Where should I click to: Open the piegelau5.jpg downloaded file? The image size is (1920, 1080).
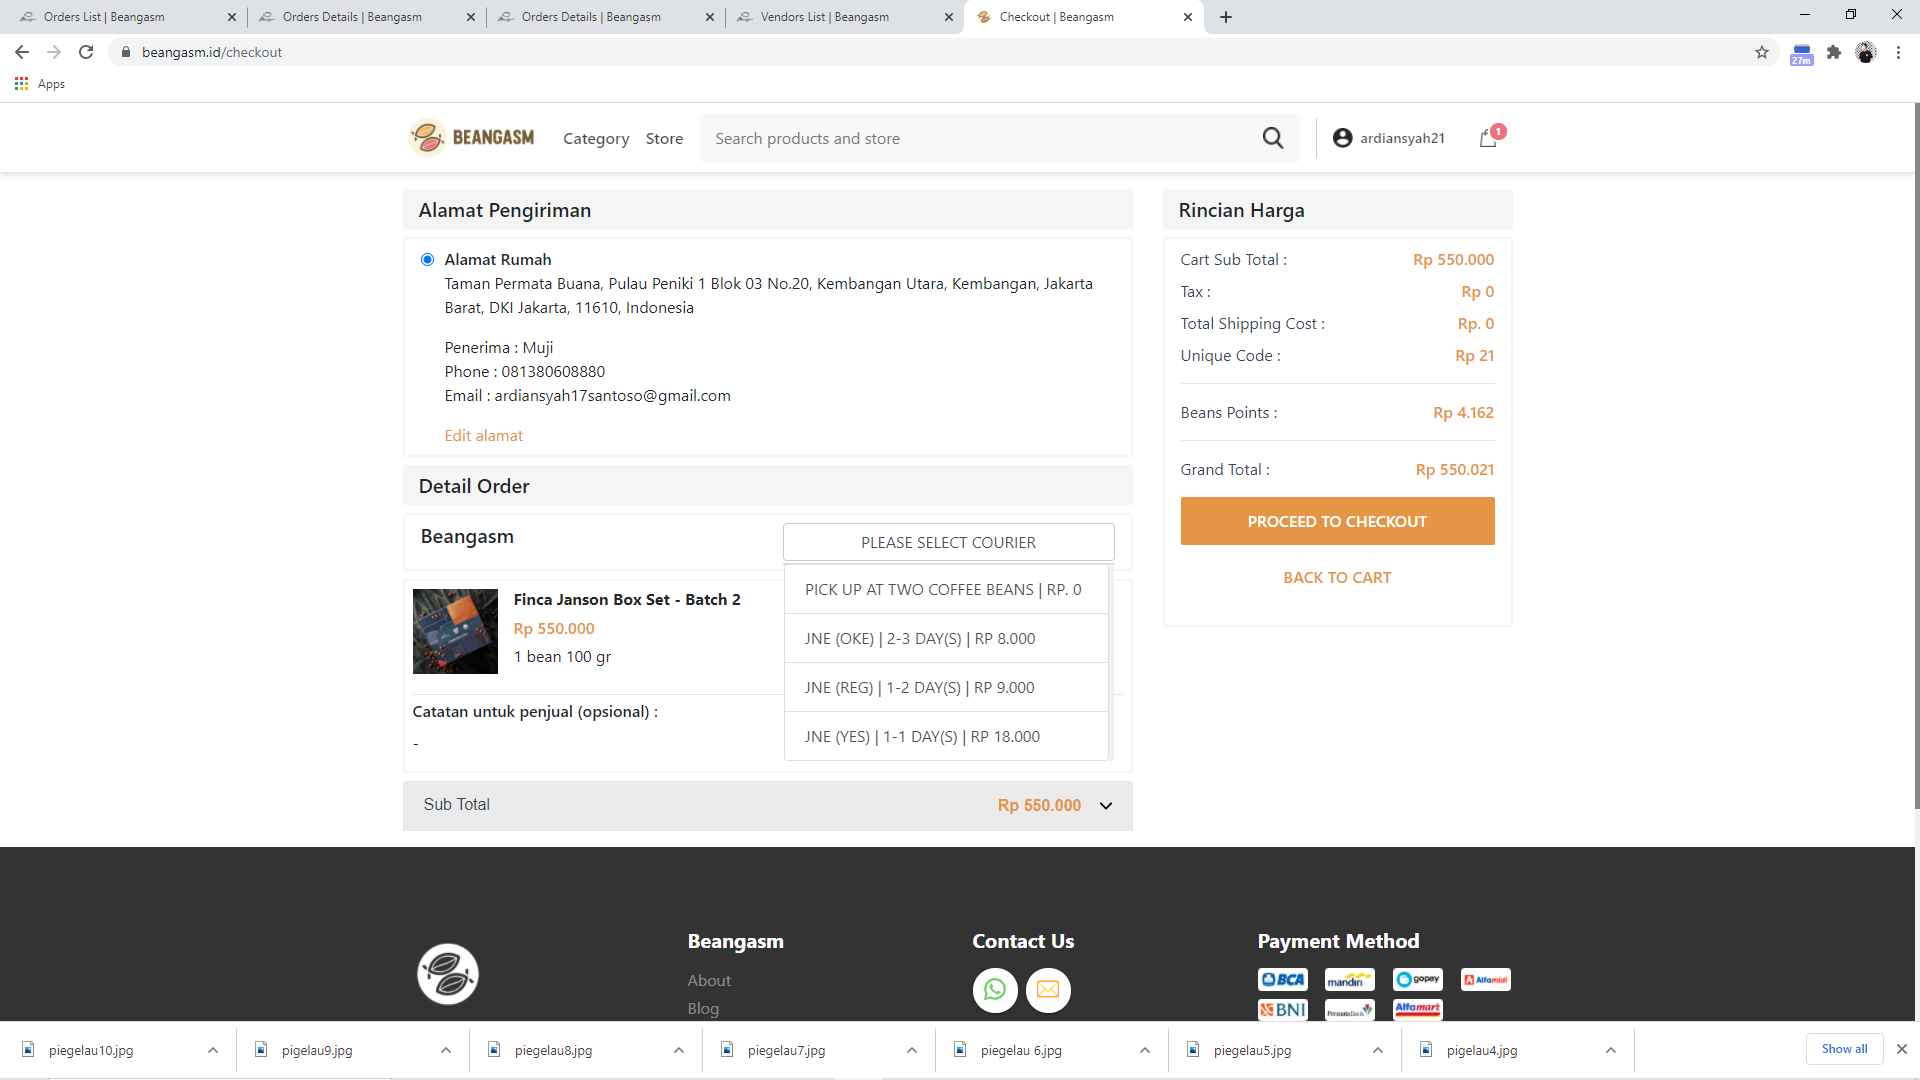coord(1252,1050)
